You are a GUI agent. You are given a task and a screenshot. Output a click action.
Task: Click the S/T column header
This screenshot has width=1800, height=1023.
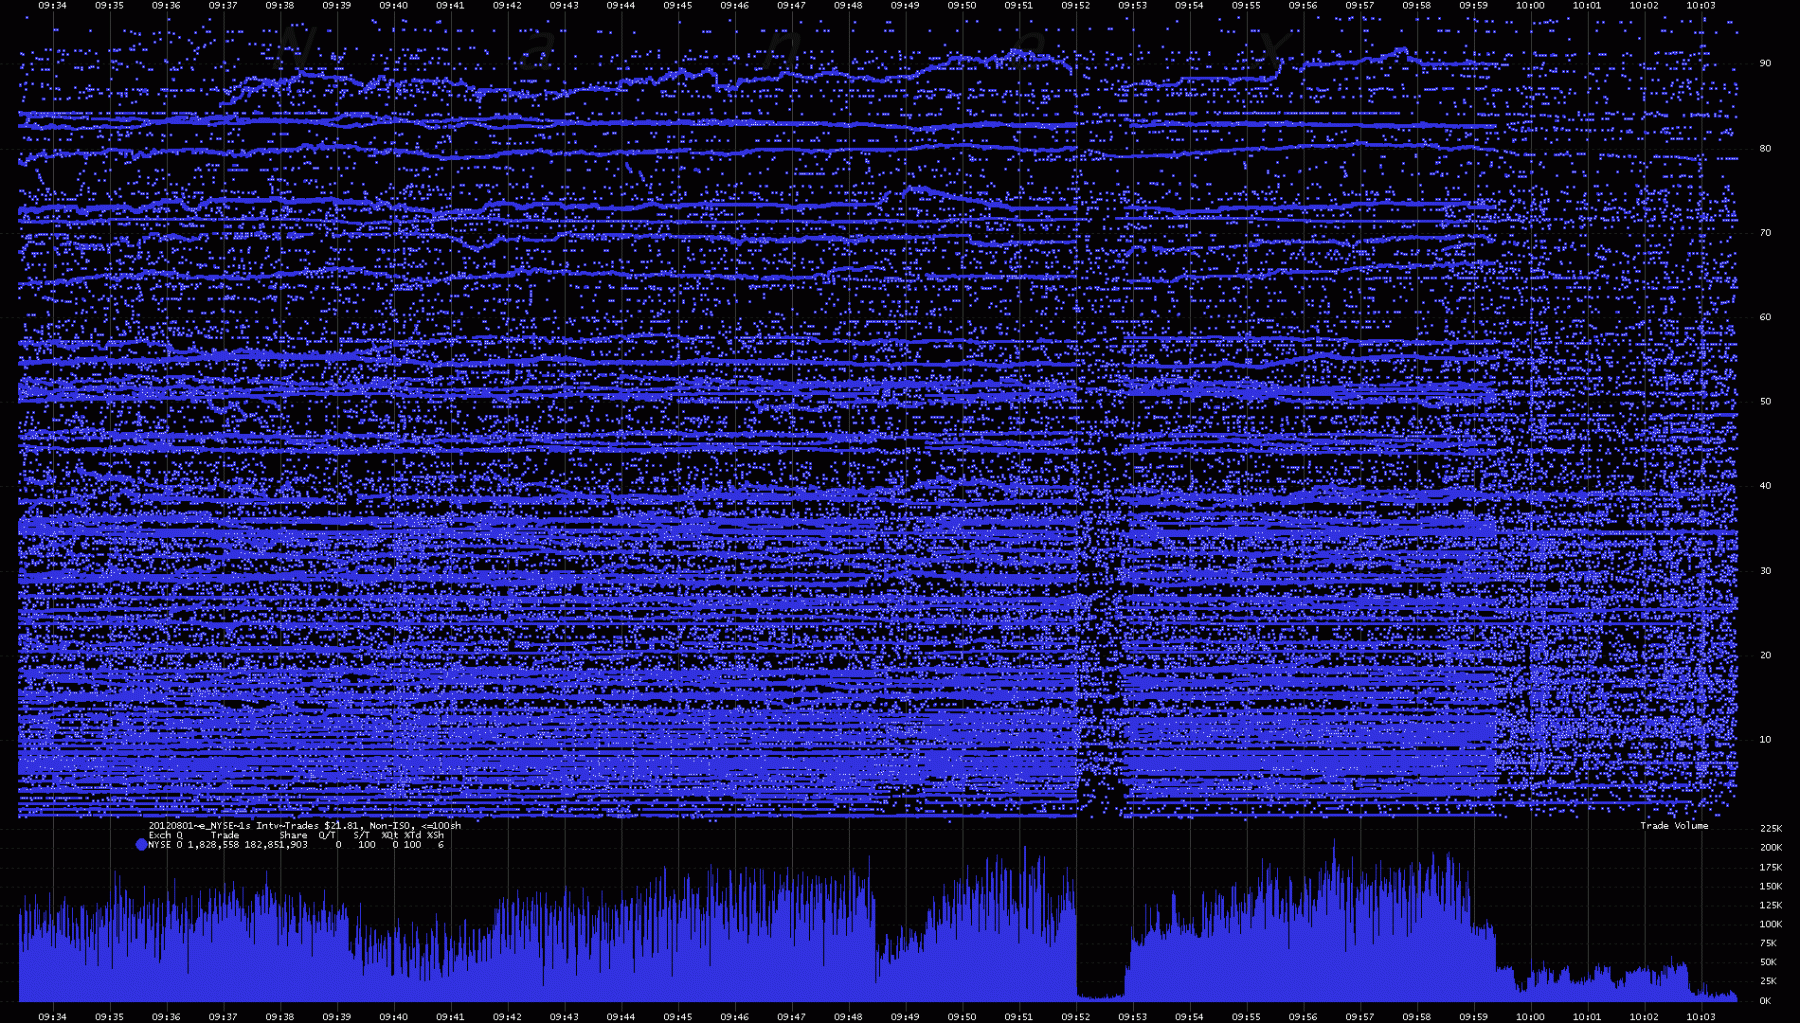[361, 835]
